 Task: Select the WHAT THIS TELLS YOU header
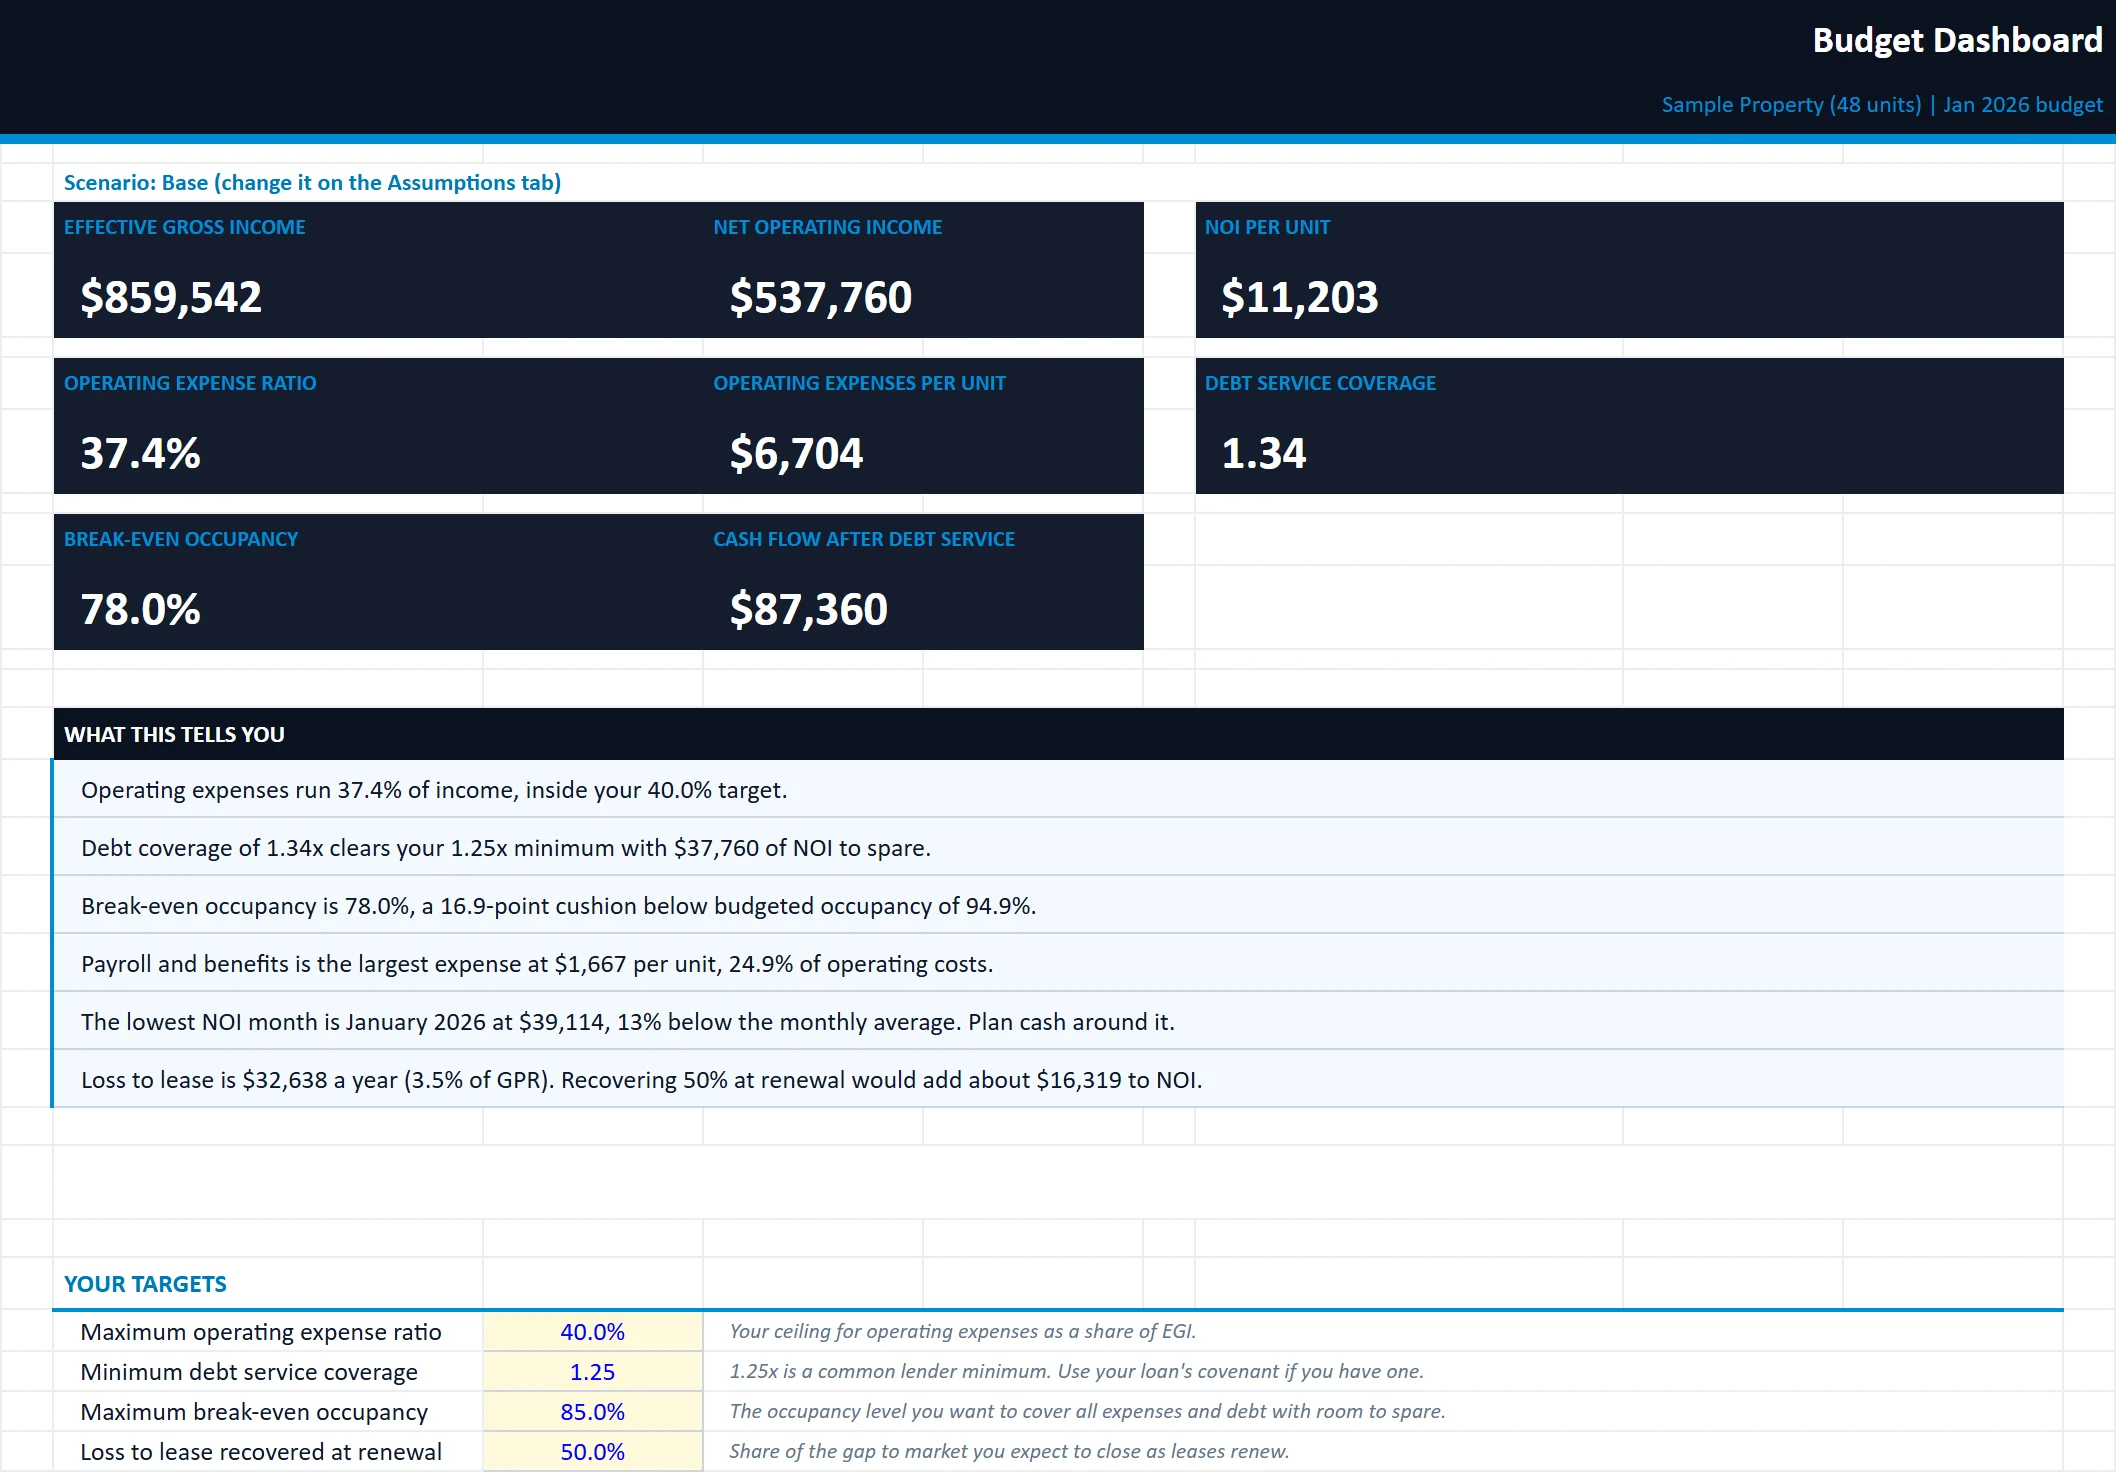(x=1058, y=734)
